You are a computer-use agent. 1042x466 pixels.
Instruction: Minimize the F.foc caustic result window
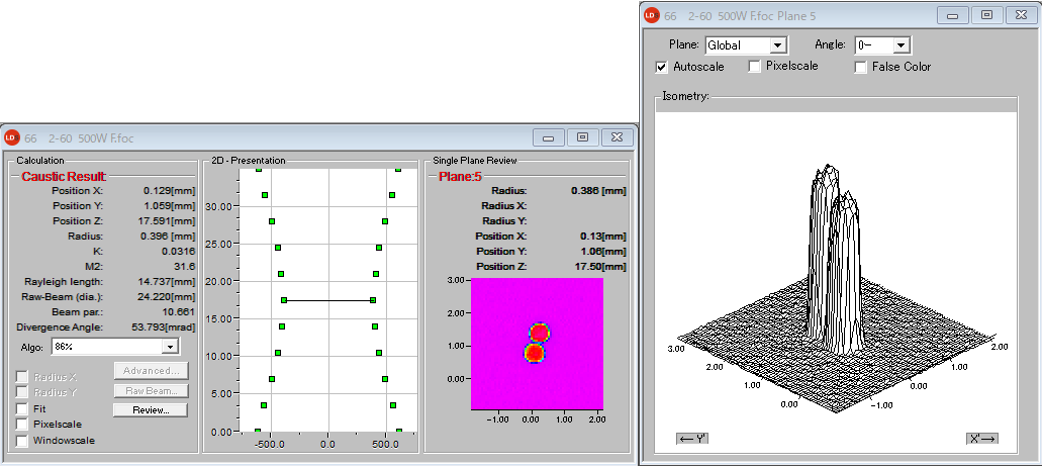[547, 138]
